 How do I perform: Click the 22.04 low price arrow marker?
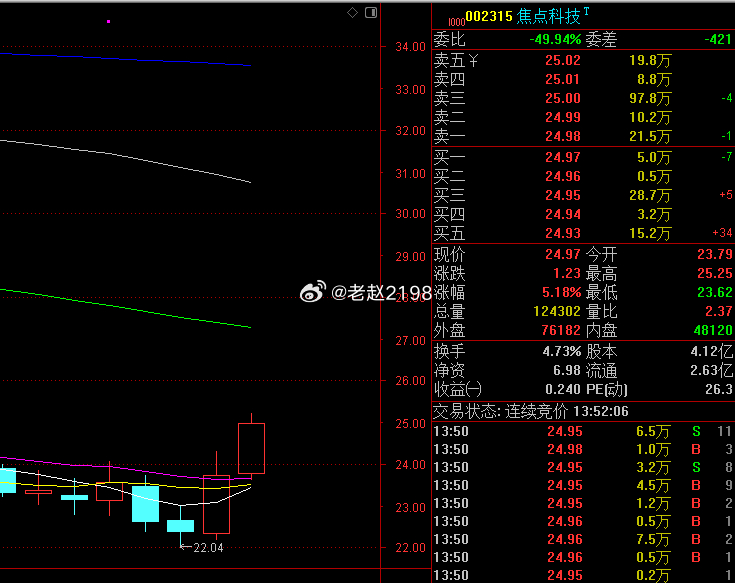click(202, 547)
